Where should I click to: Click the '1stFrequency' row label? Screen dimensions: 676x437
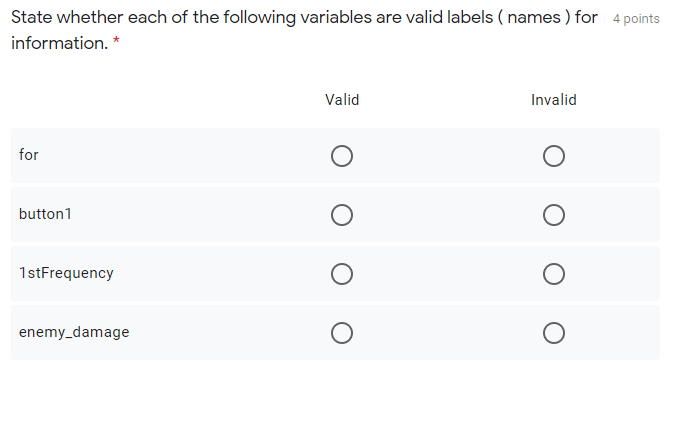[66, 272]
